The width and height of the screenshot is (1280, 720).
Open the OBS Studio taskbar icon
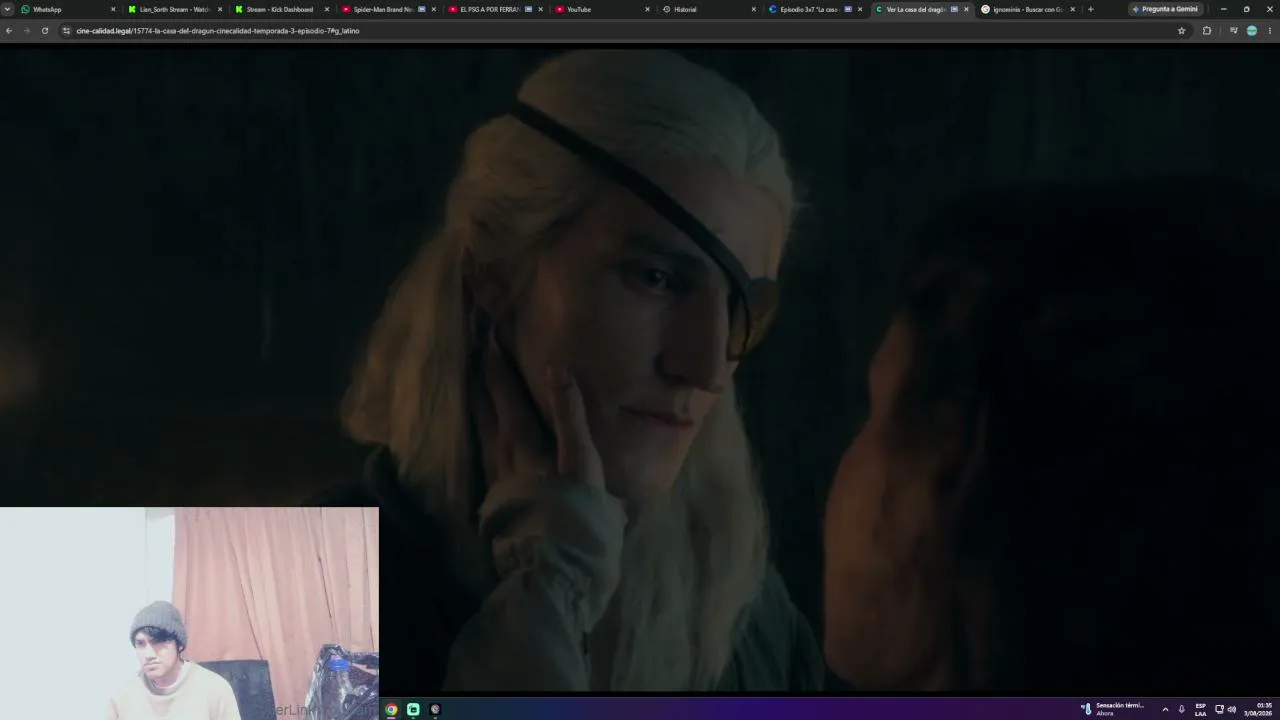[435, 709]
